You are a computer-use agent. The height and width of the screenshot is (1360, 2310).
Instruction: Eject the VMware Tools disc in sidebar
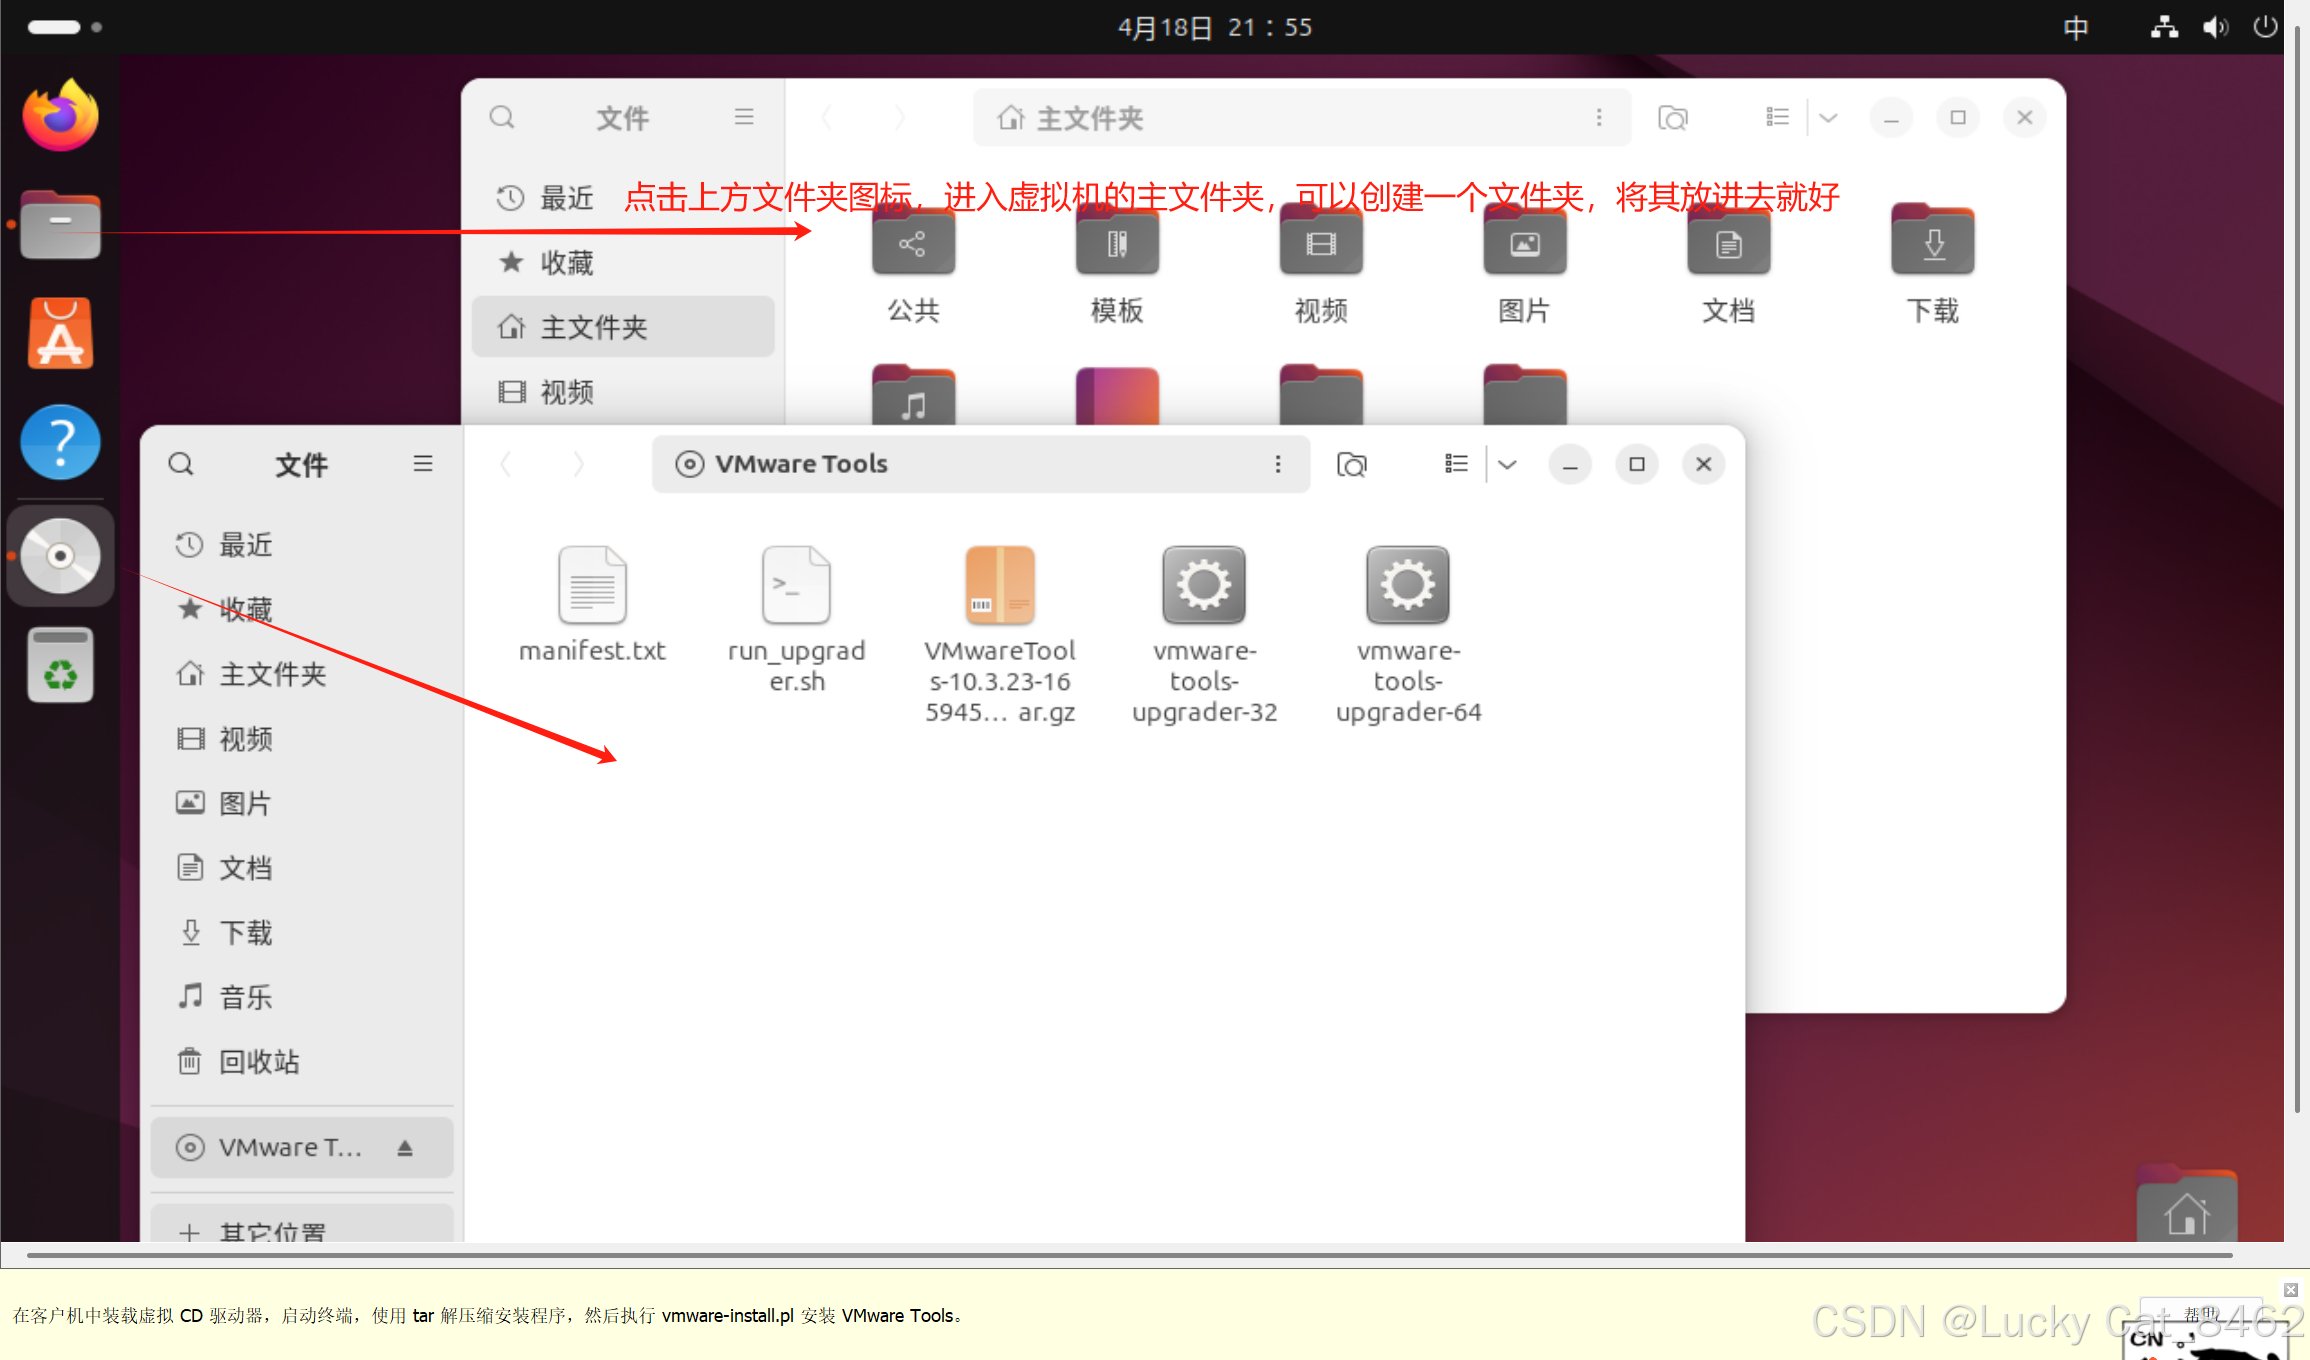tap(405, 1148)
